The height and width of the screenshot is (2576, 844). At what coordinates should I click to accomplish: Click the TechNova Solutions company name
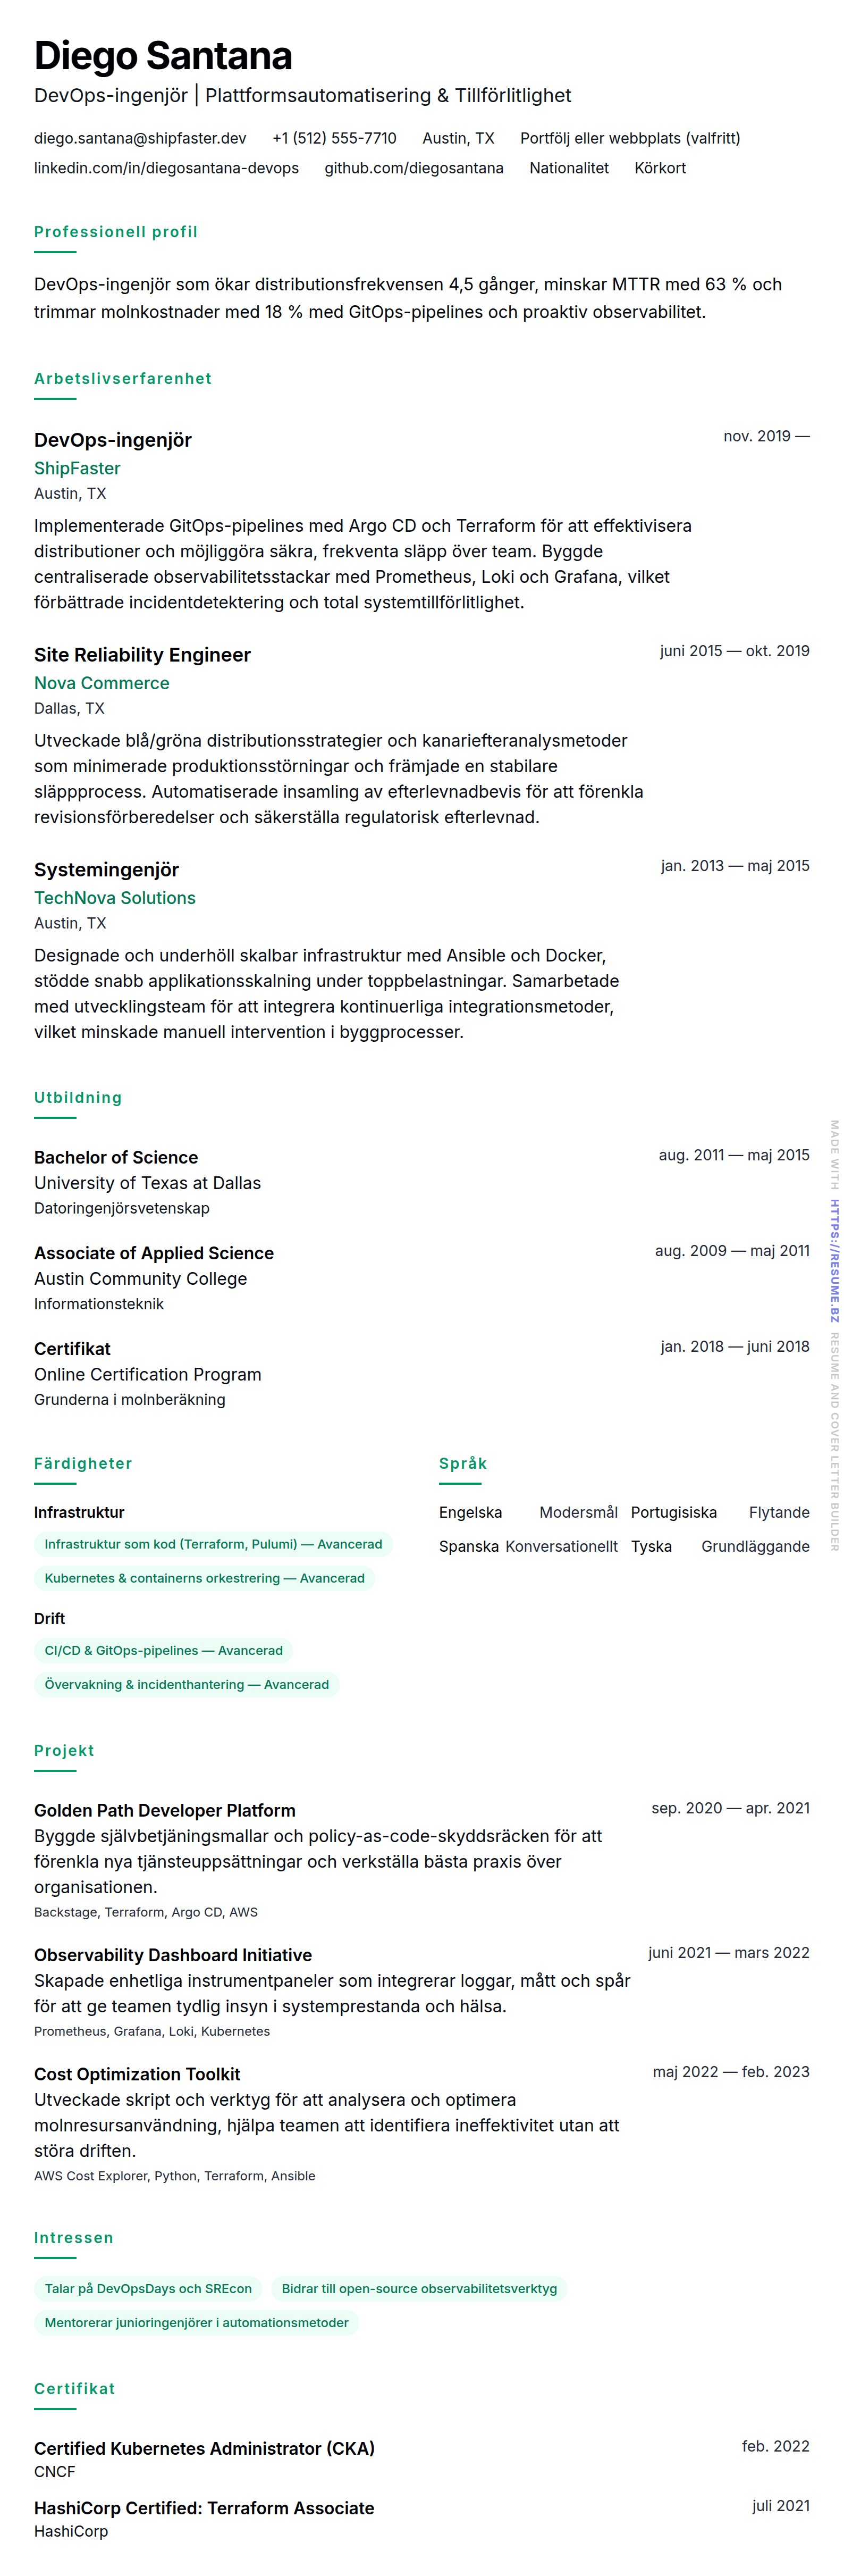click(114, 898)
